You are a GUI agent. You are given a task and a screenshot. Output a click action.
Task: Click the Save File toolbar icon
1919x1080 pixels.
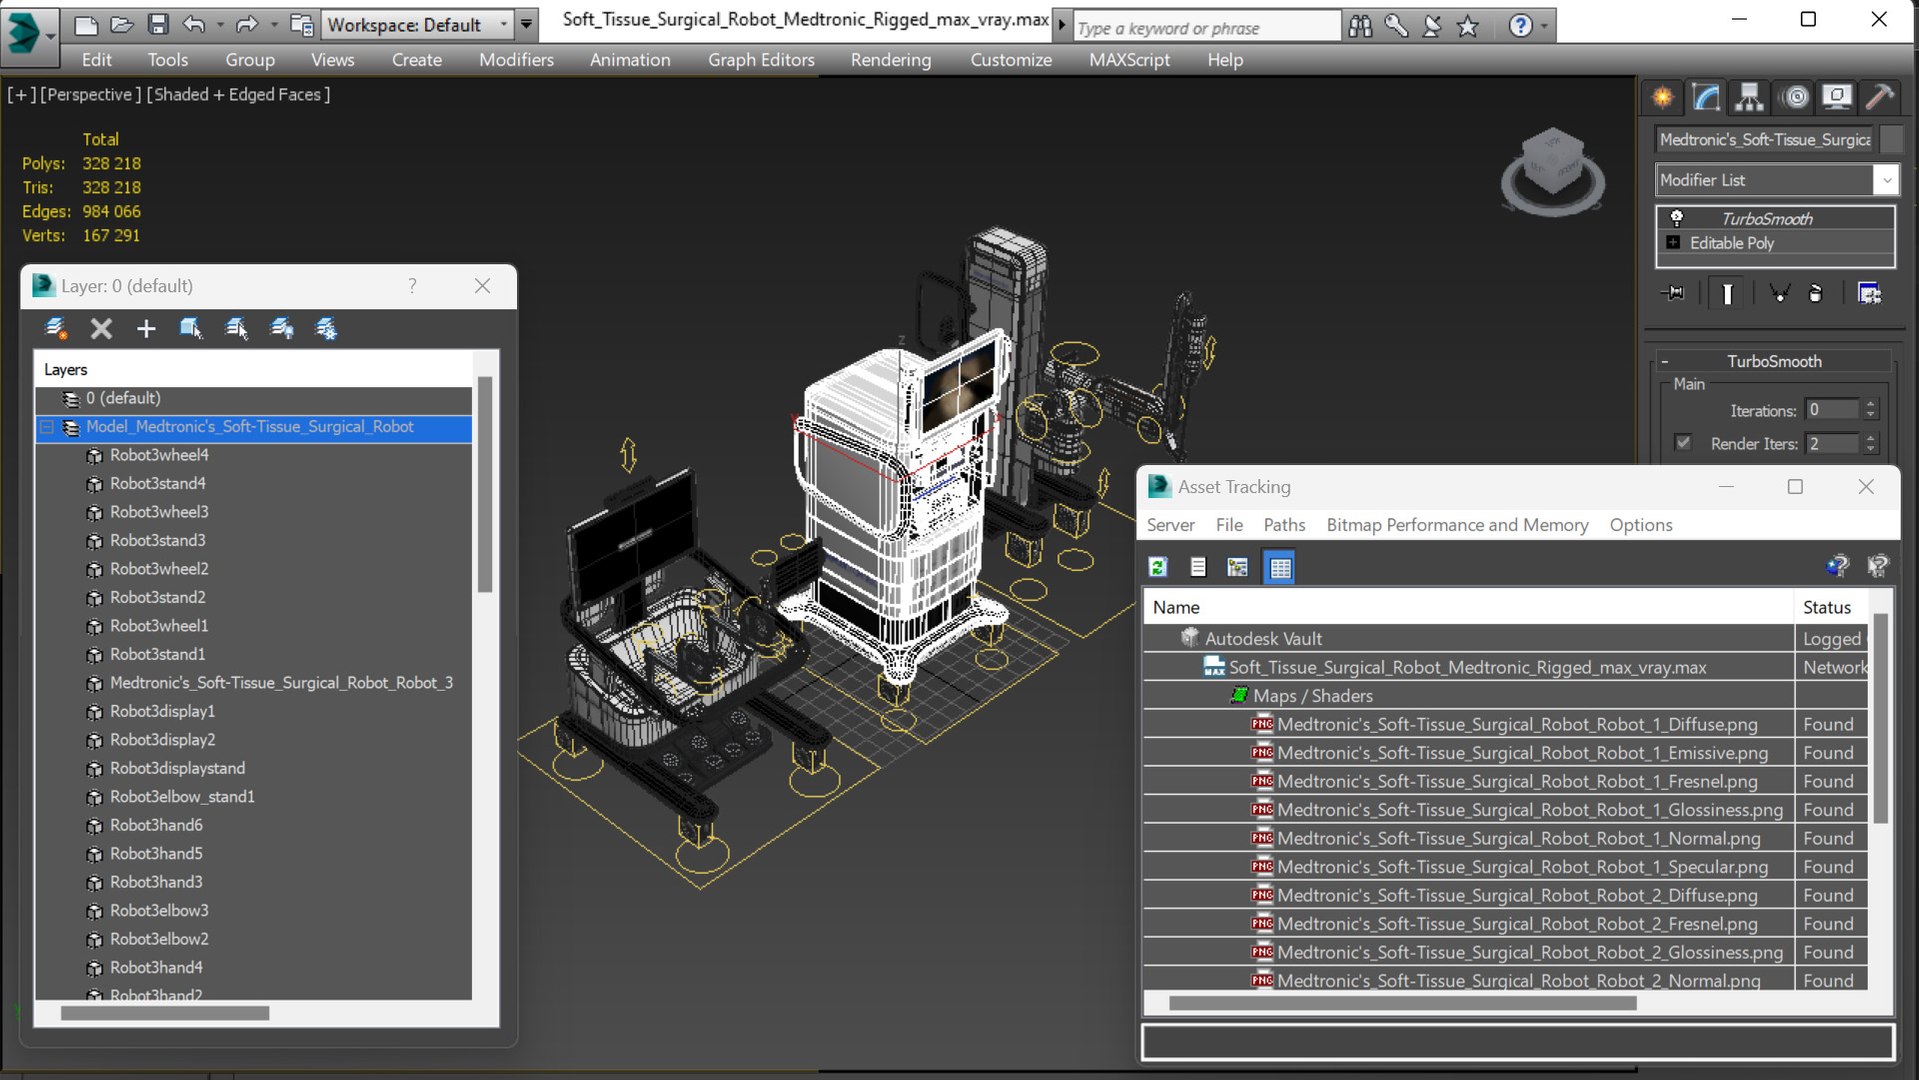pyautogui.click(x=158, y=24)
